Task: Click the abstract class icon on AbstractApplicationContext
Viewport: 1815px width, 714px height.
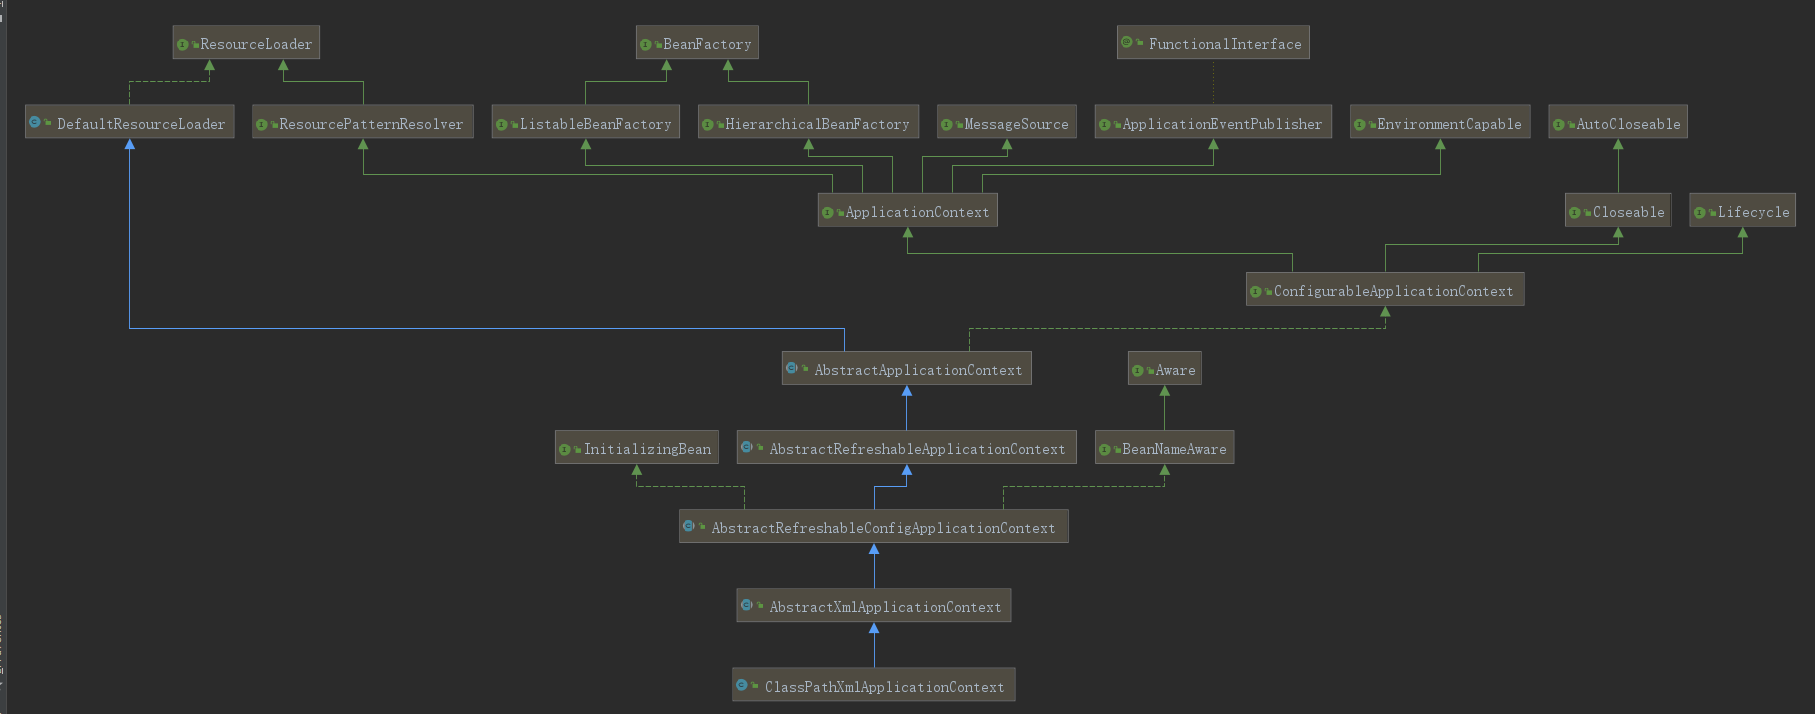Action: pyautogui.click(x=792, y=368)
